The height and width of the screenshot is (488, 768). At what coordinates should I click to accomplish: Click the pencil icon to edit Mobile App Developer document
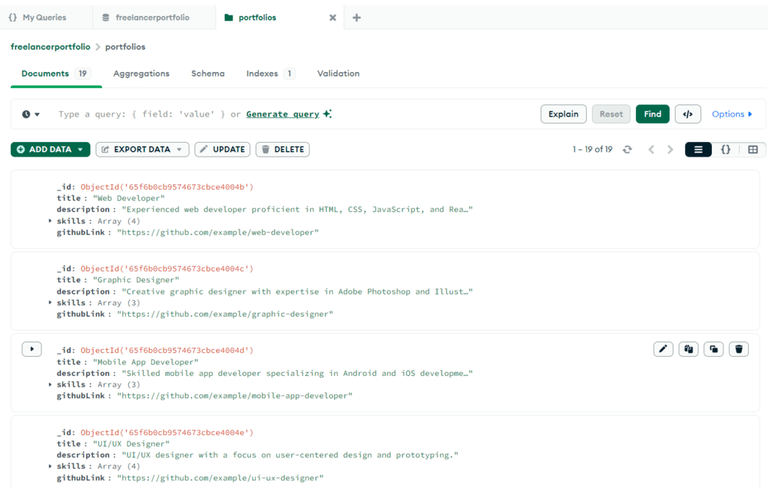(x=663, y=349)
